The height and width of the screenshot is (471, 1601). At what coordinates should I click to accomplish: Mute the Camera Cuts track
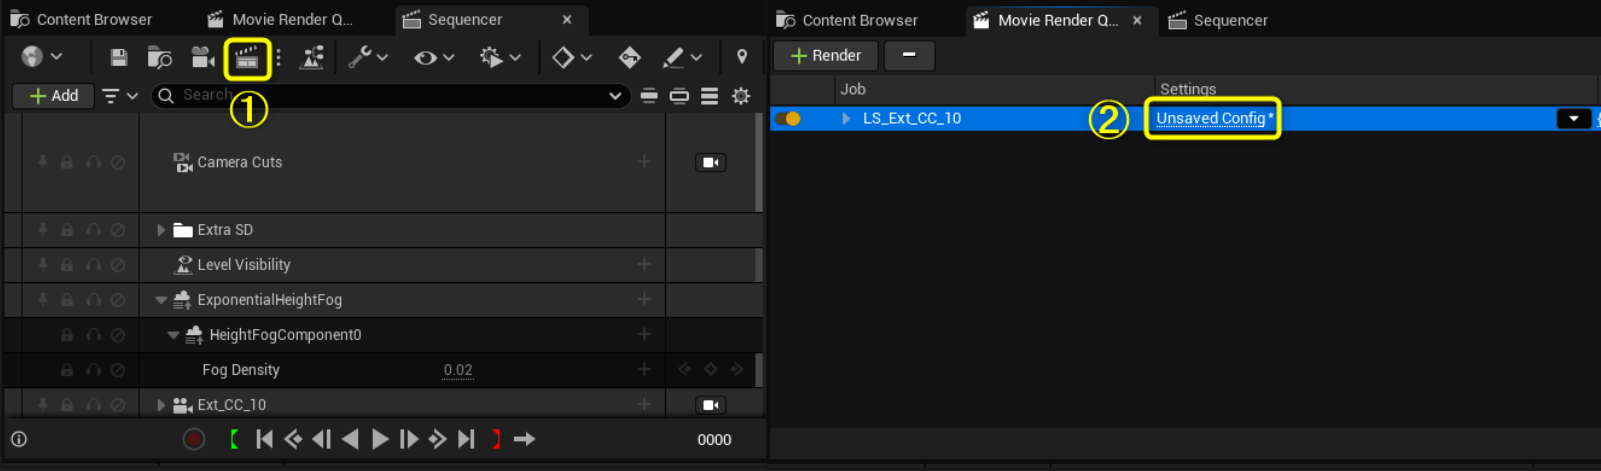click(x=118, y=162)
